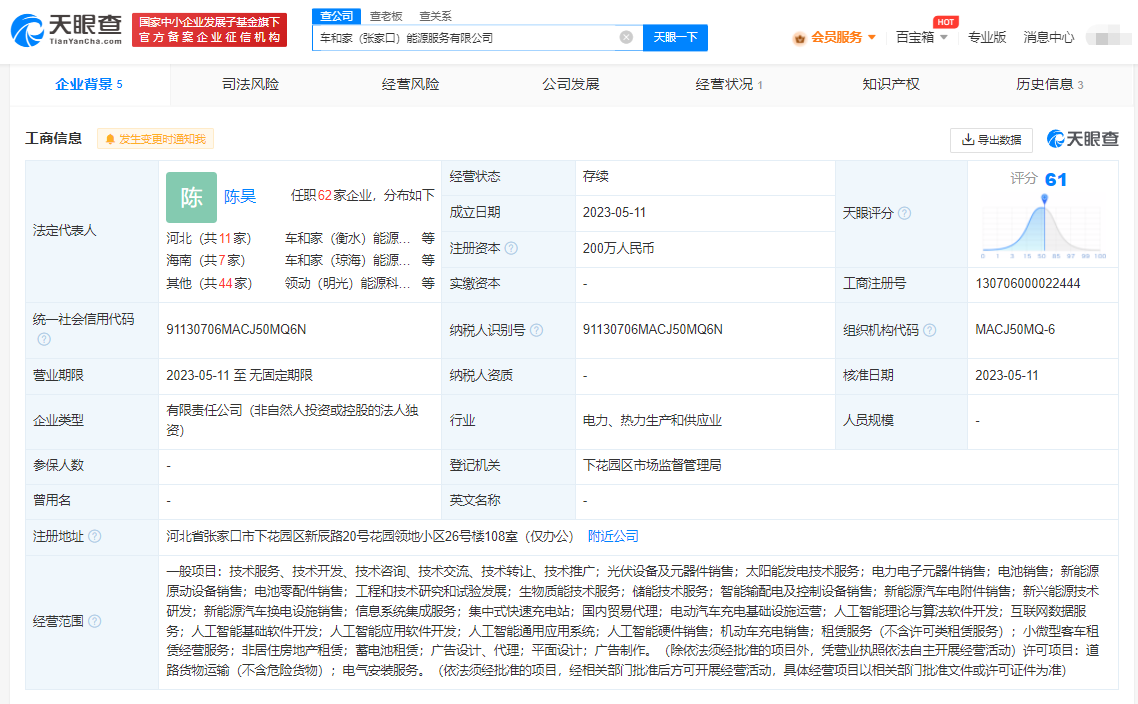
Task: Click the green 陈 avatar badge
Action: (x=192, y=197)
